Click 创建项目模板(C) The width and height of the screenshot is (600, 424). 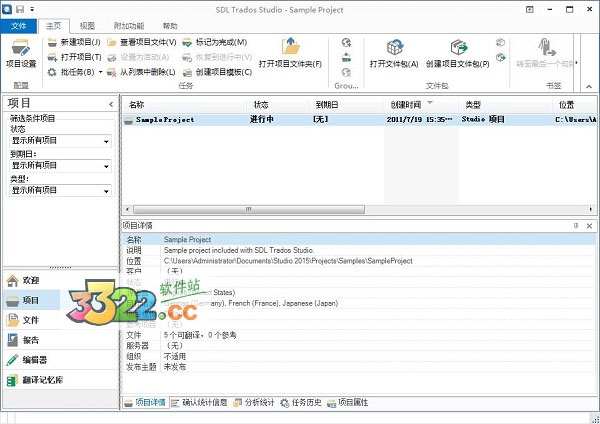tap(217, 72)
